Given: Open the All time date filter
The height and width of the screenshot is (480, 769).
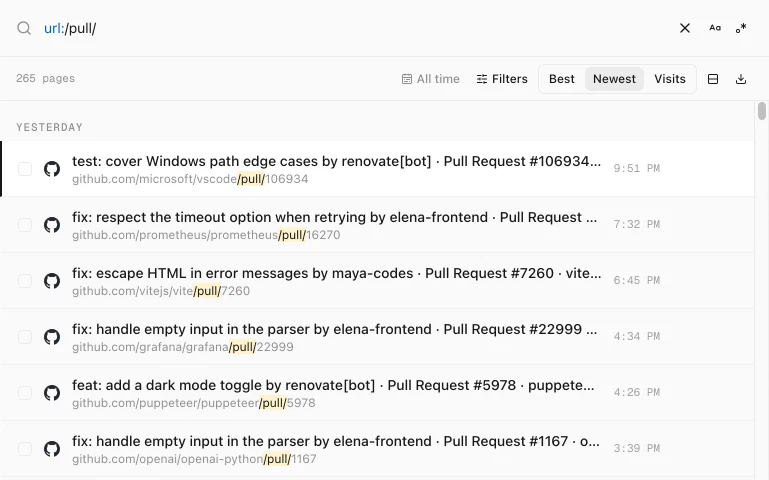Looking at the screenshot, I should (x=431, y=79).
